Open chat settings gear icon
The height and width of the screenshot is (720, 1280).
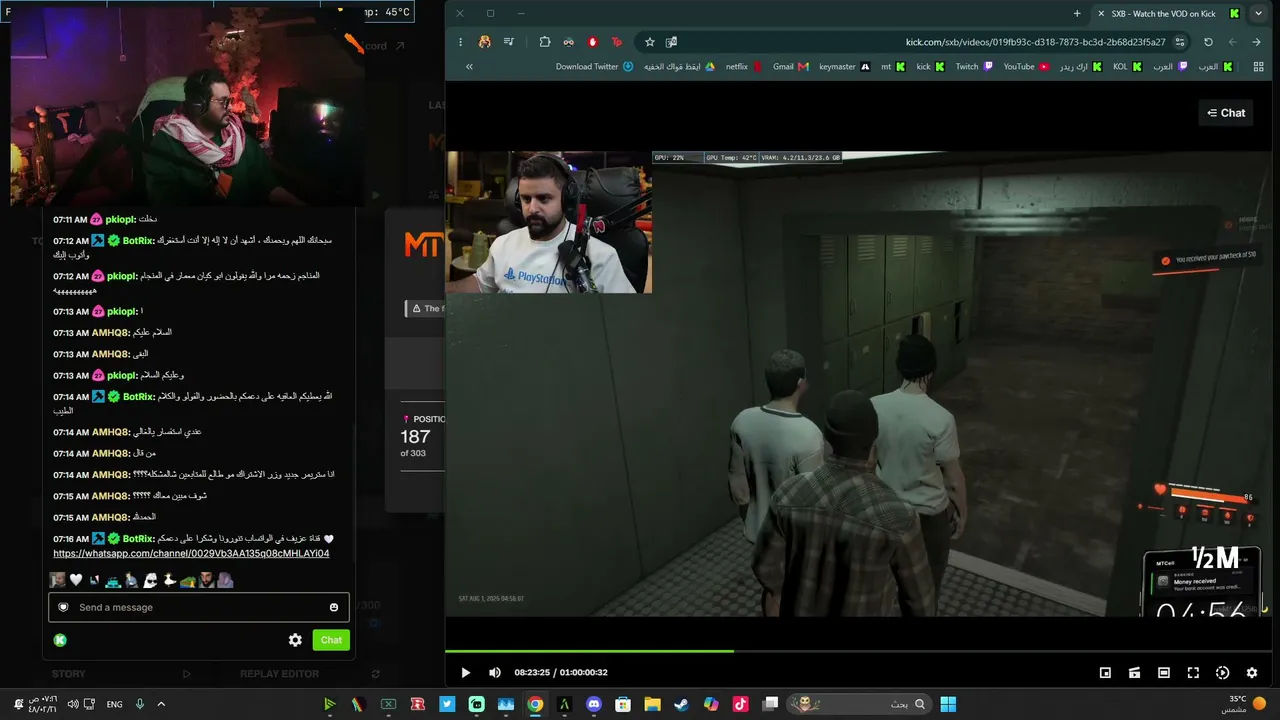coord(295,640)
